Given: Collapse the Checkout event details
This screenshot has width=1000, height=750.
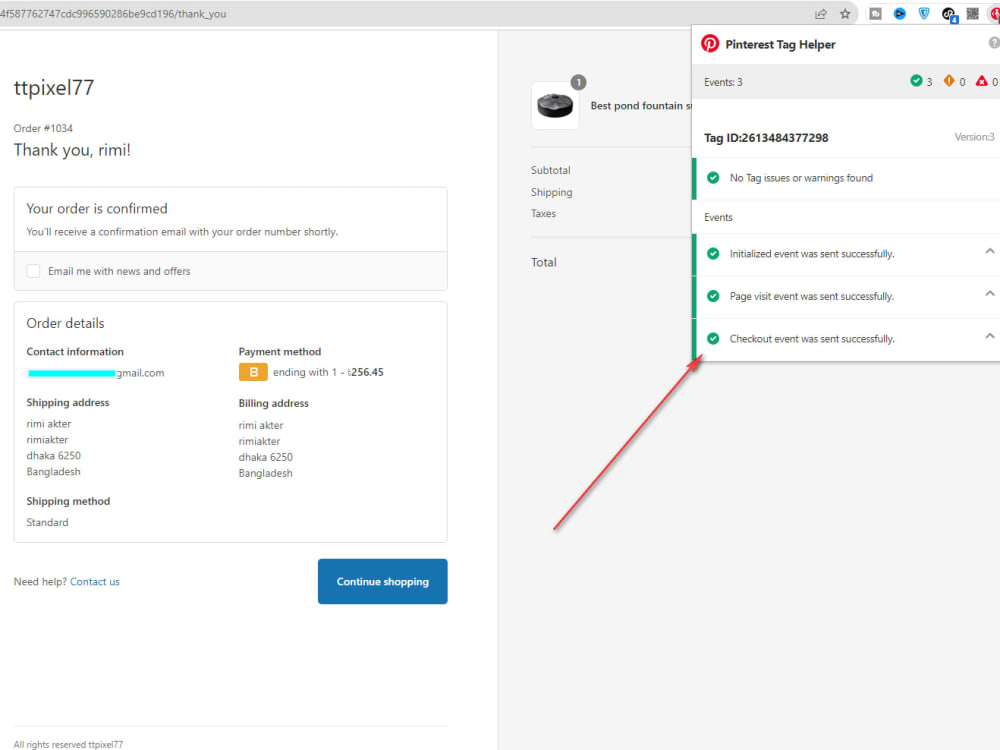Looking at the screenshot, I should (990, 337).
